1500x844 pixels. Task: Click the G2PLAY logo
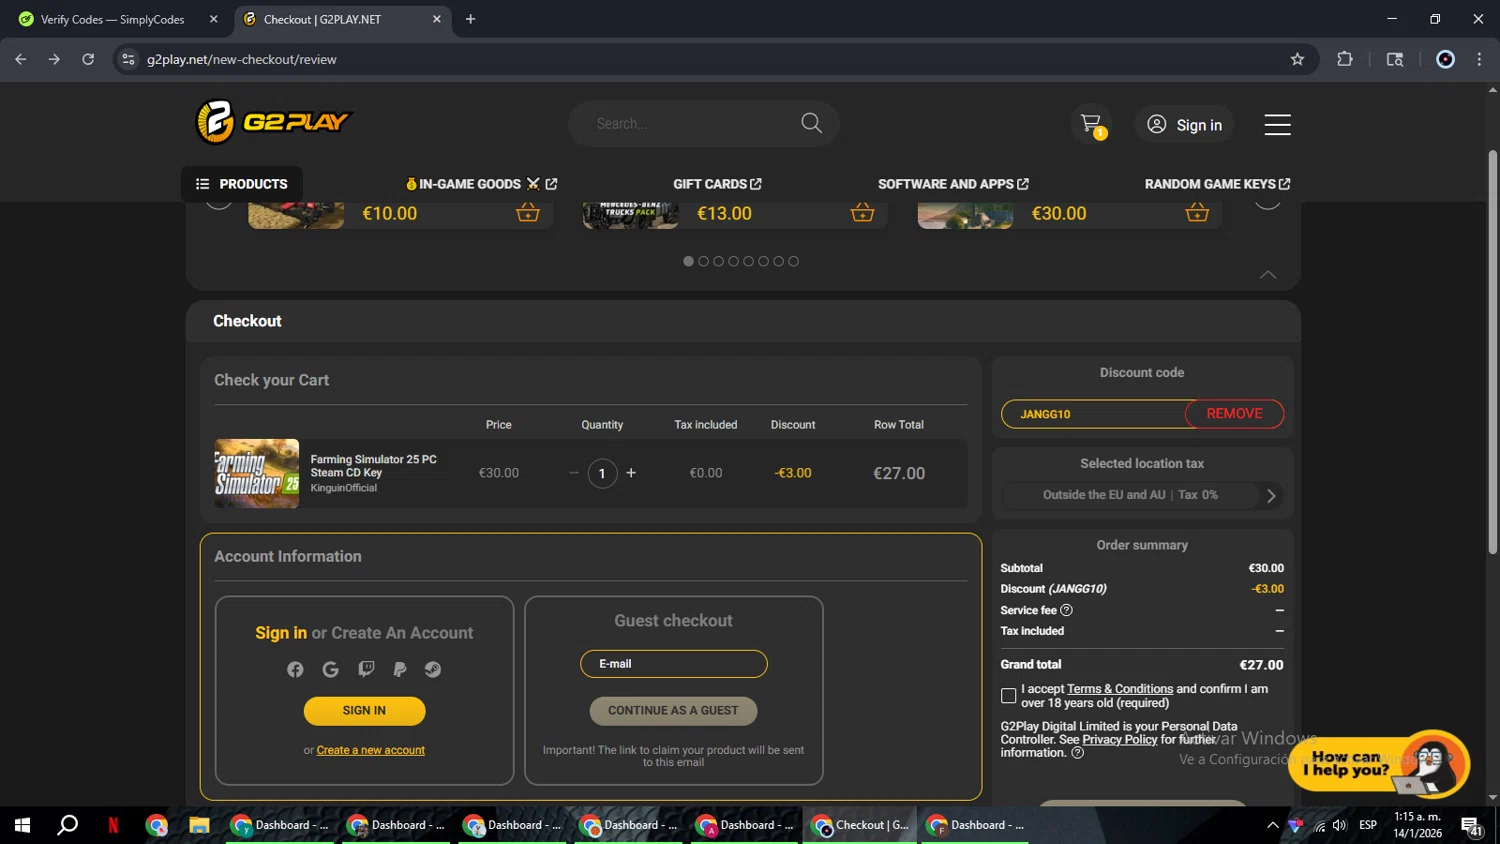click(x=273, y=122)
